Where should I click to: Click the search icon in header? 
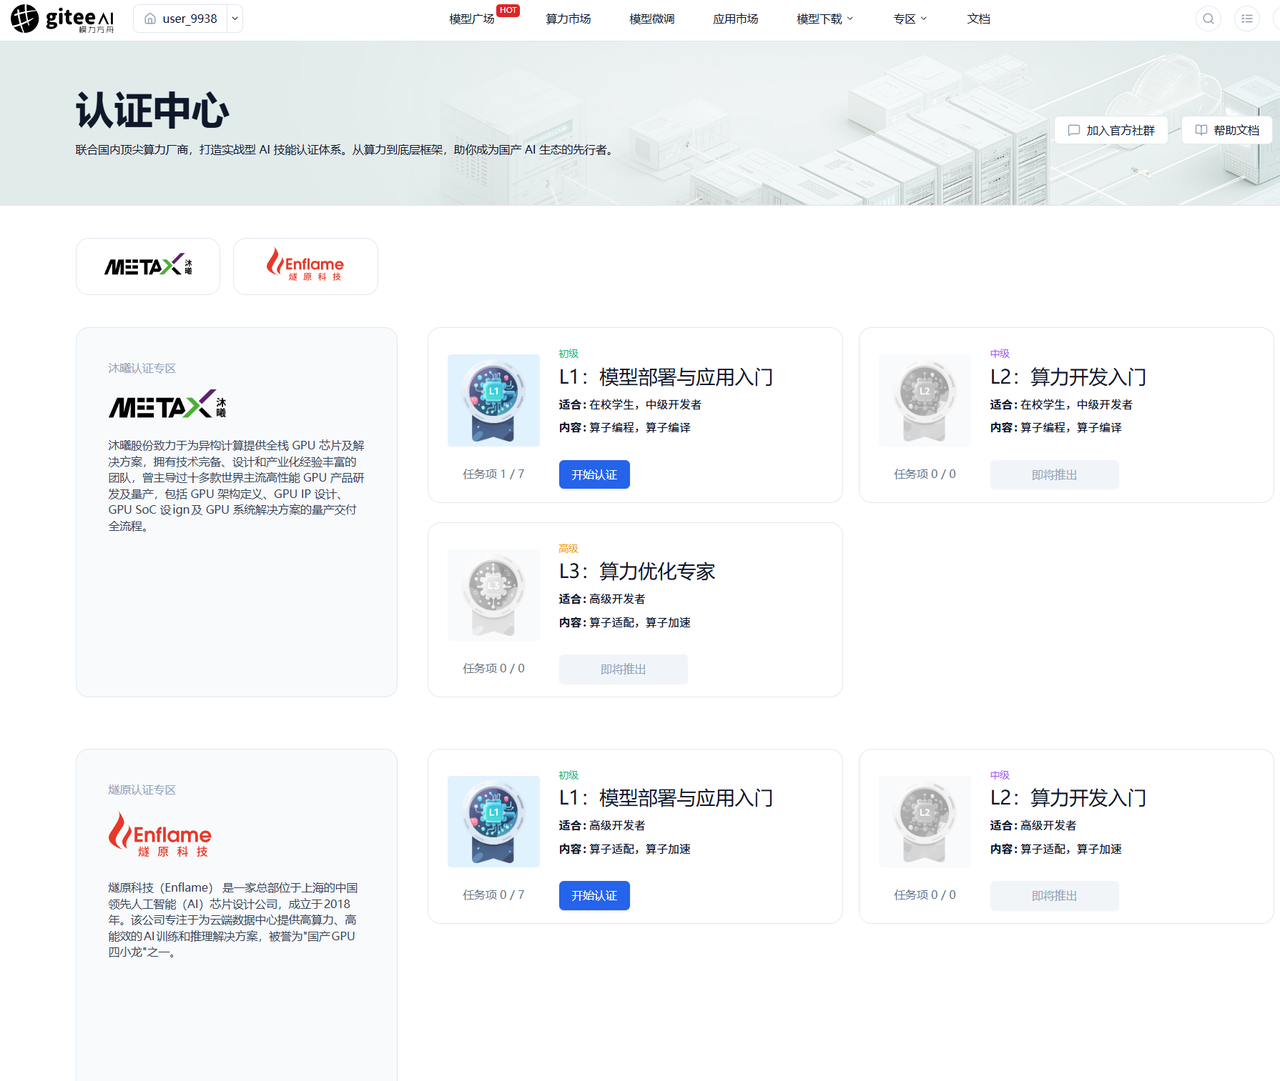coord(1208,18)
